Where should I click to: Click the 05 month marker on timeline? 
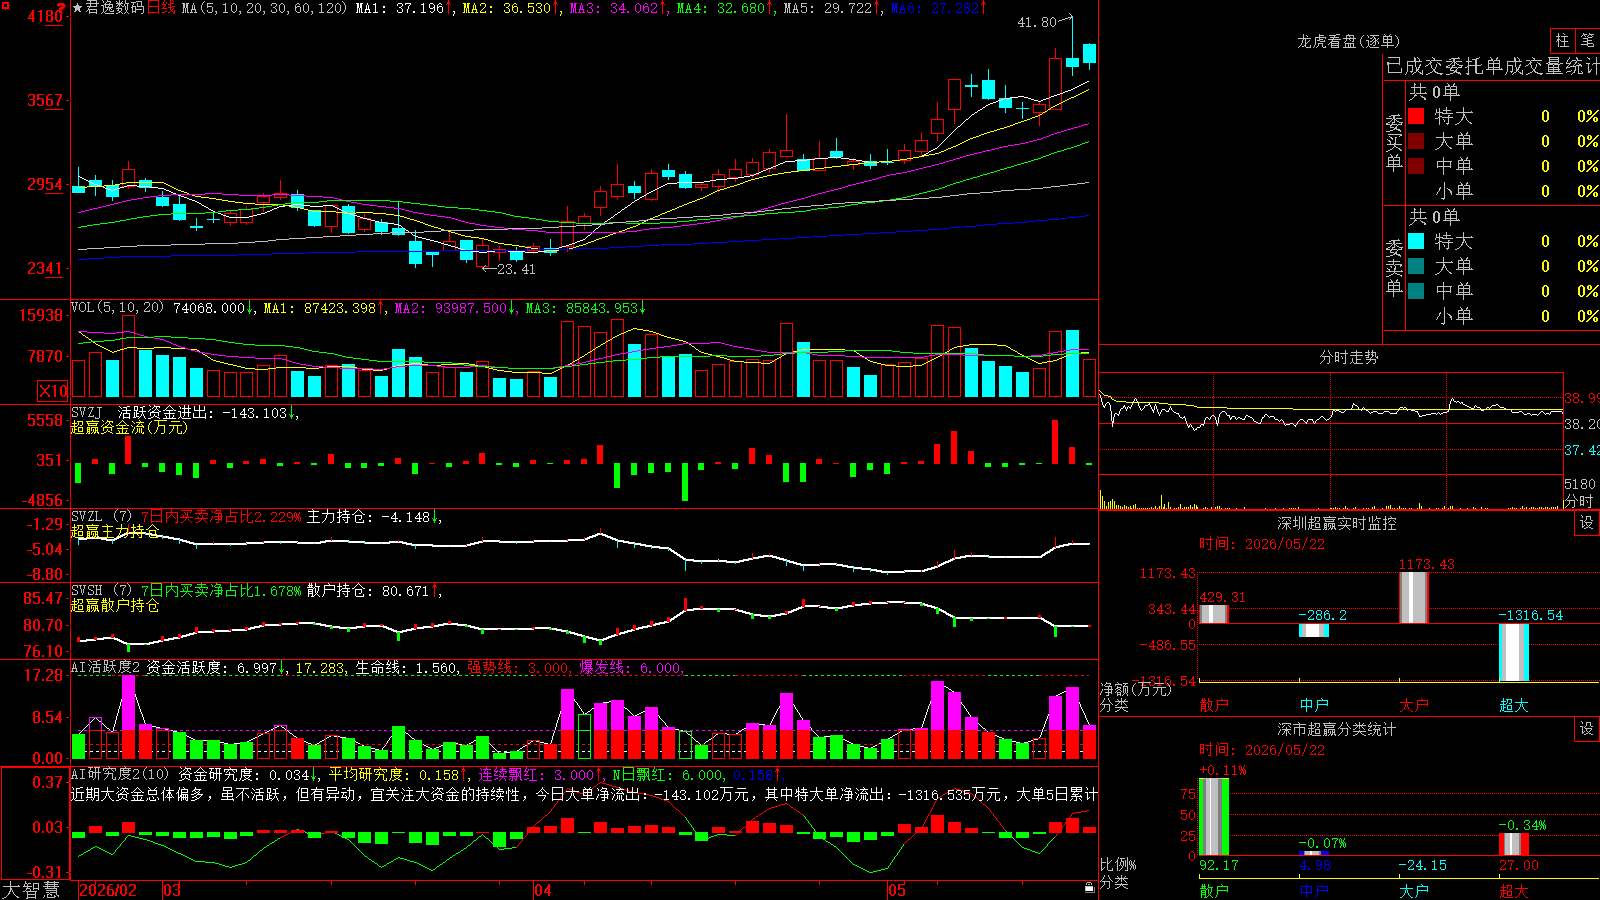point(897,890)
